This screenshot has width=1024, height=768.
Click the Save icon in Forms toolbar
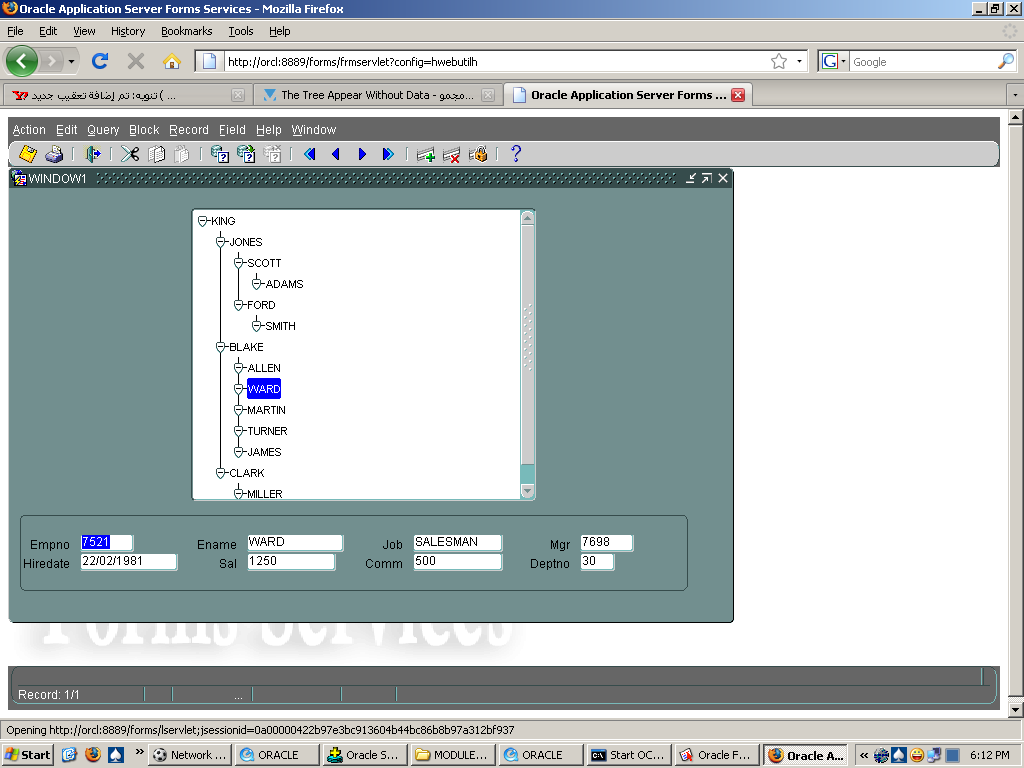28,154
